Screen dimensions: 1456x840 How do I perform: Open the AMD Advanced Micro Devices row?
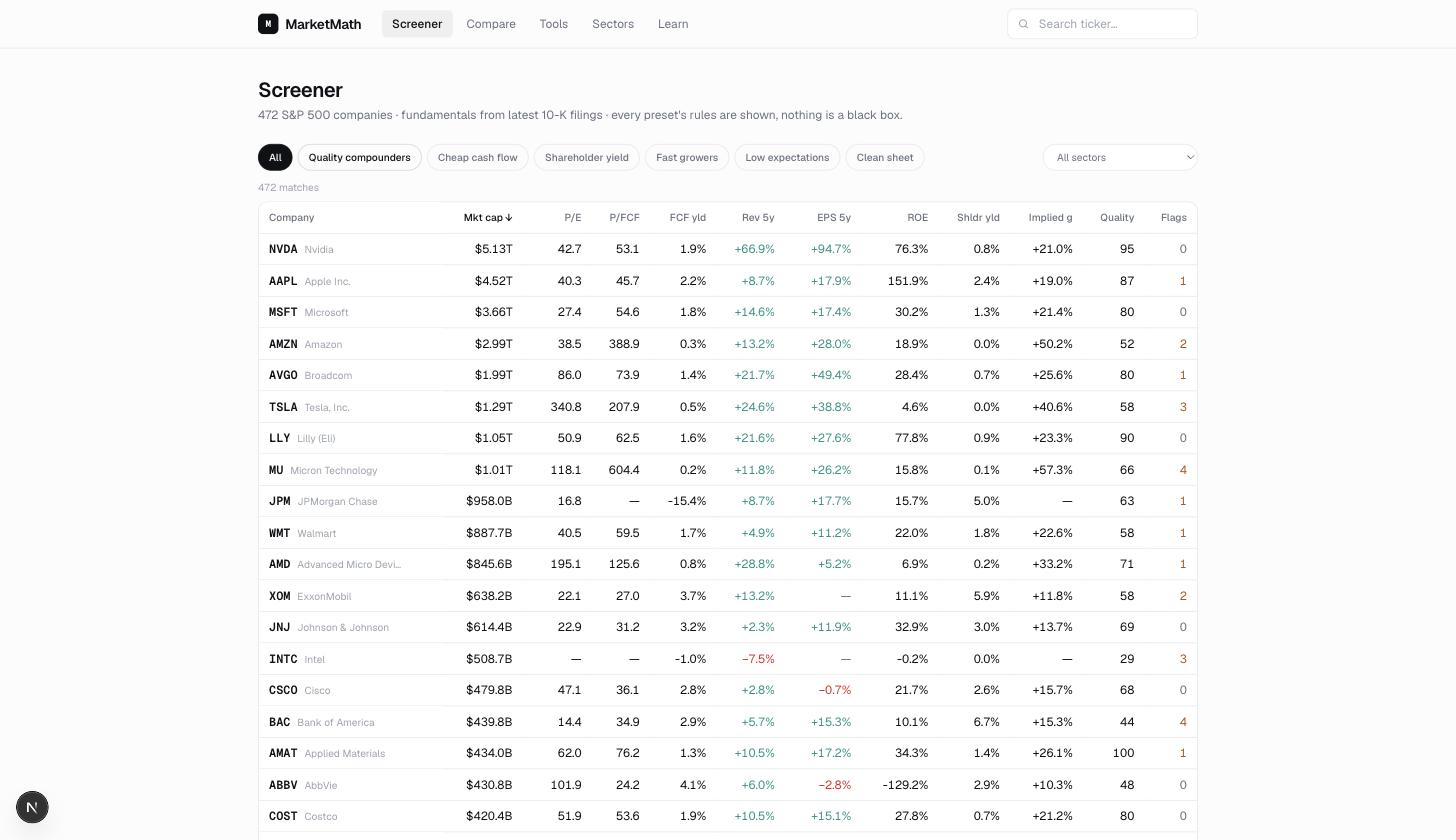coord(727,564)
